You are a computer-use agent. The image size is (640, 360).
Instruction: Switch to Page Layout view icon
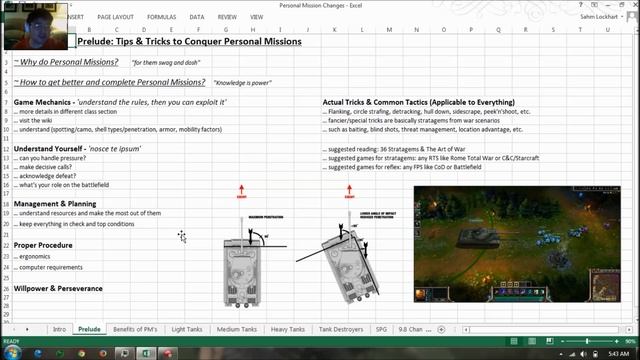[x=532, y=341]
